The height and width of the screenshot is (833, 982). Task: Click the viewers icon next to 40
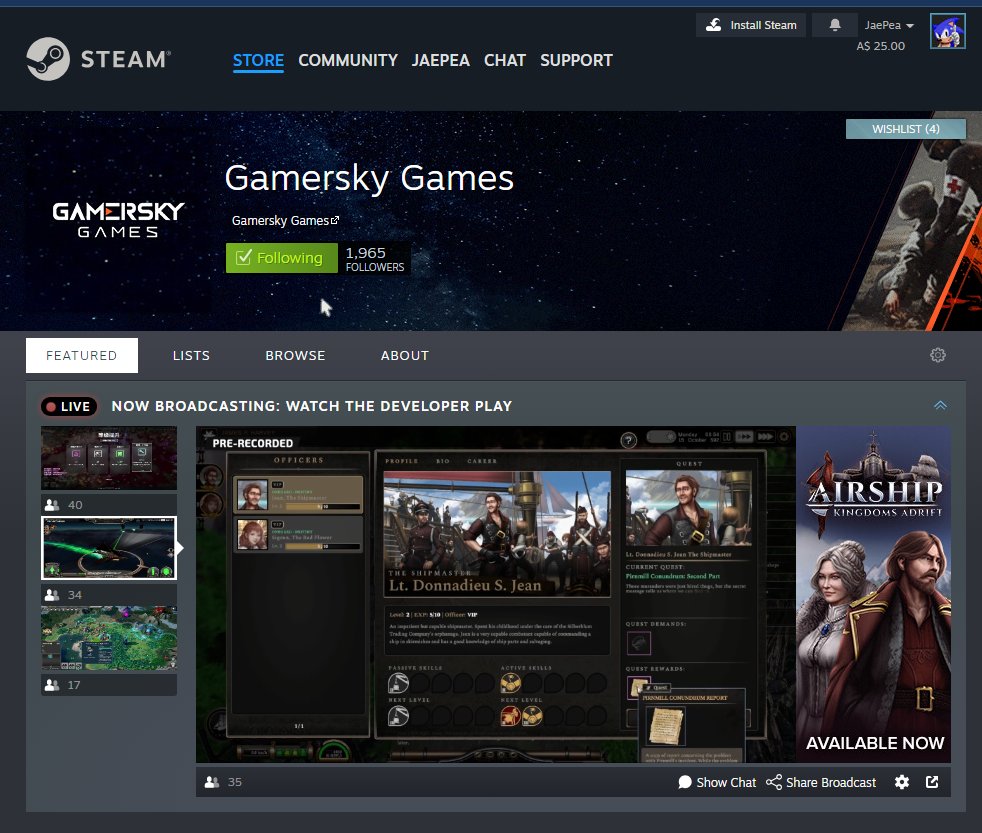[52, 505]
